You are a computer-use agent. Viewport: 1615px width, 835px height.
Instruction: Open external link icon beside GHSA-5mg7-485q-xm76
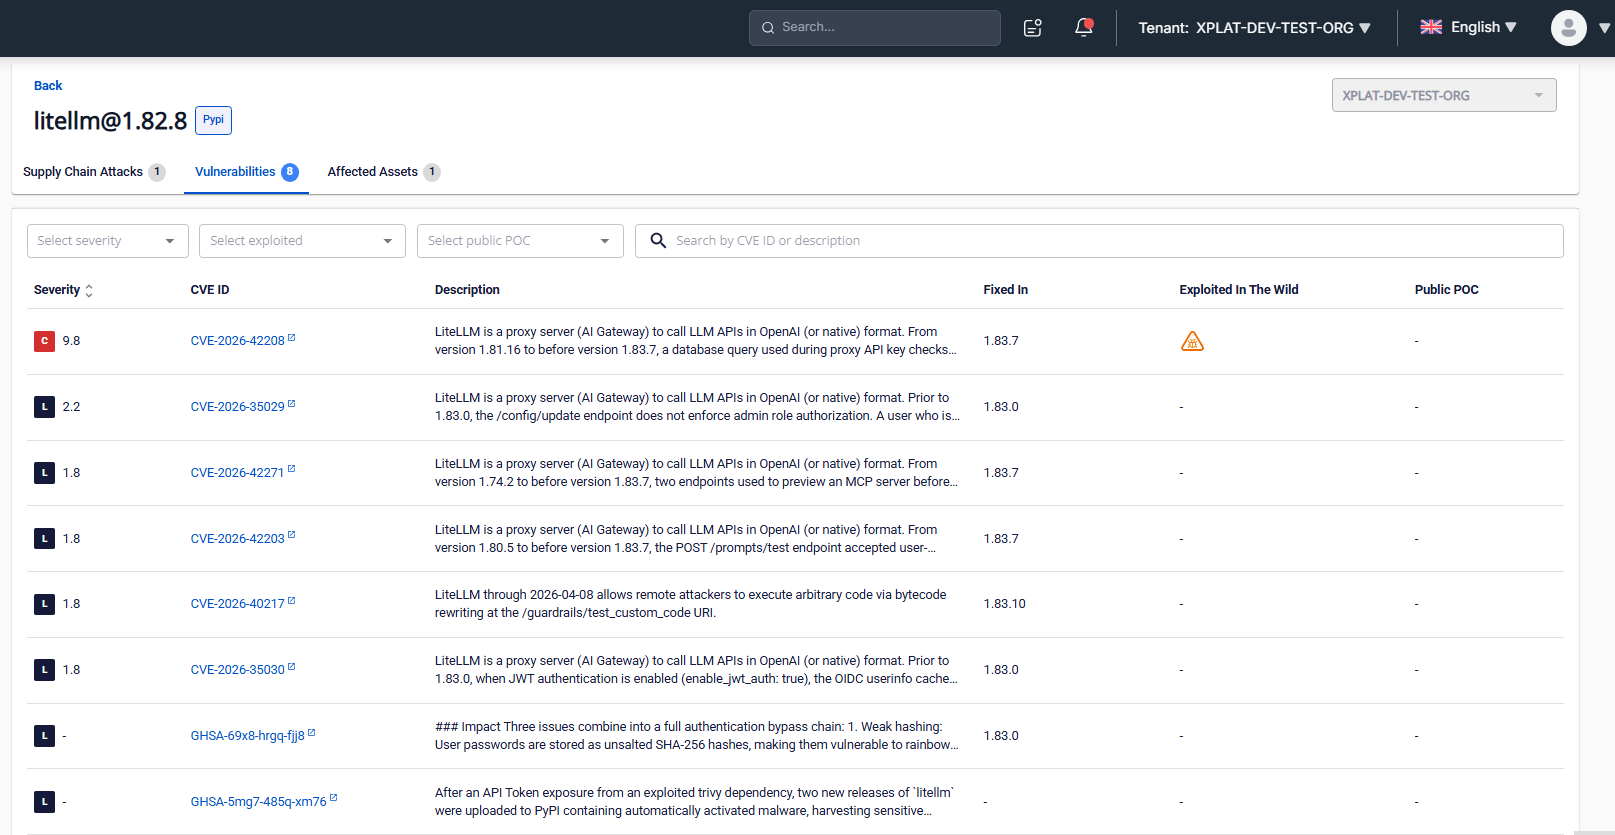(x=334, y=798)
